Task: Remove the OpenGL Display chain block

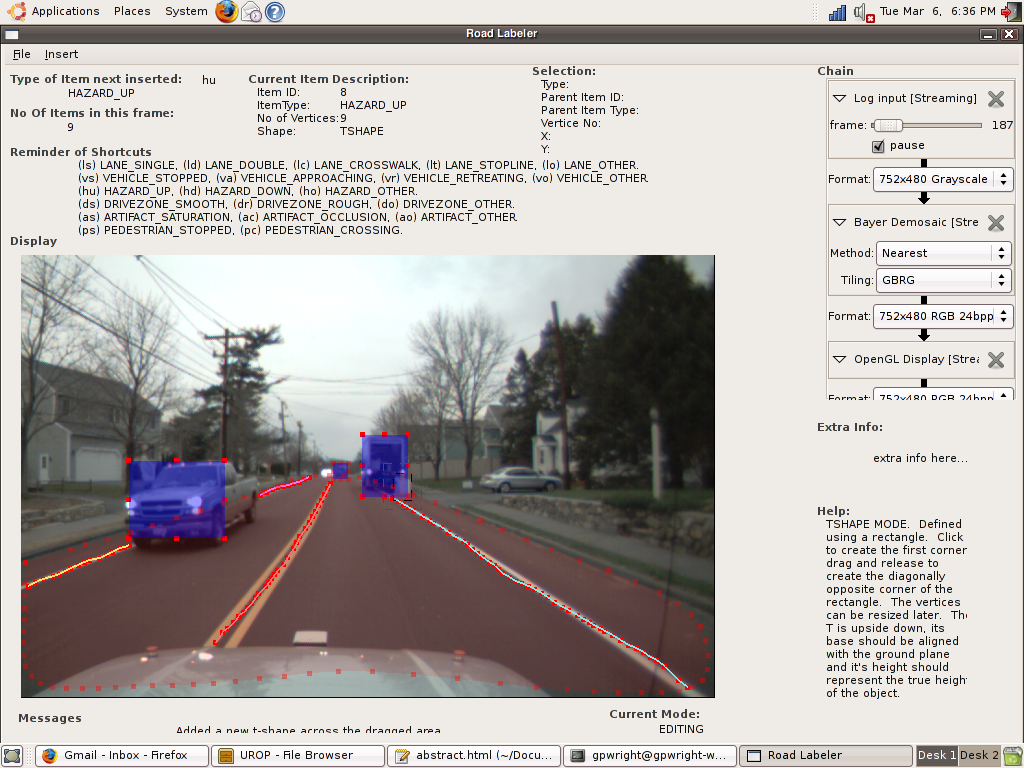Action: pos(996,359)
